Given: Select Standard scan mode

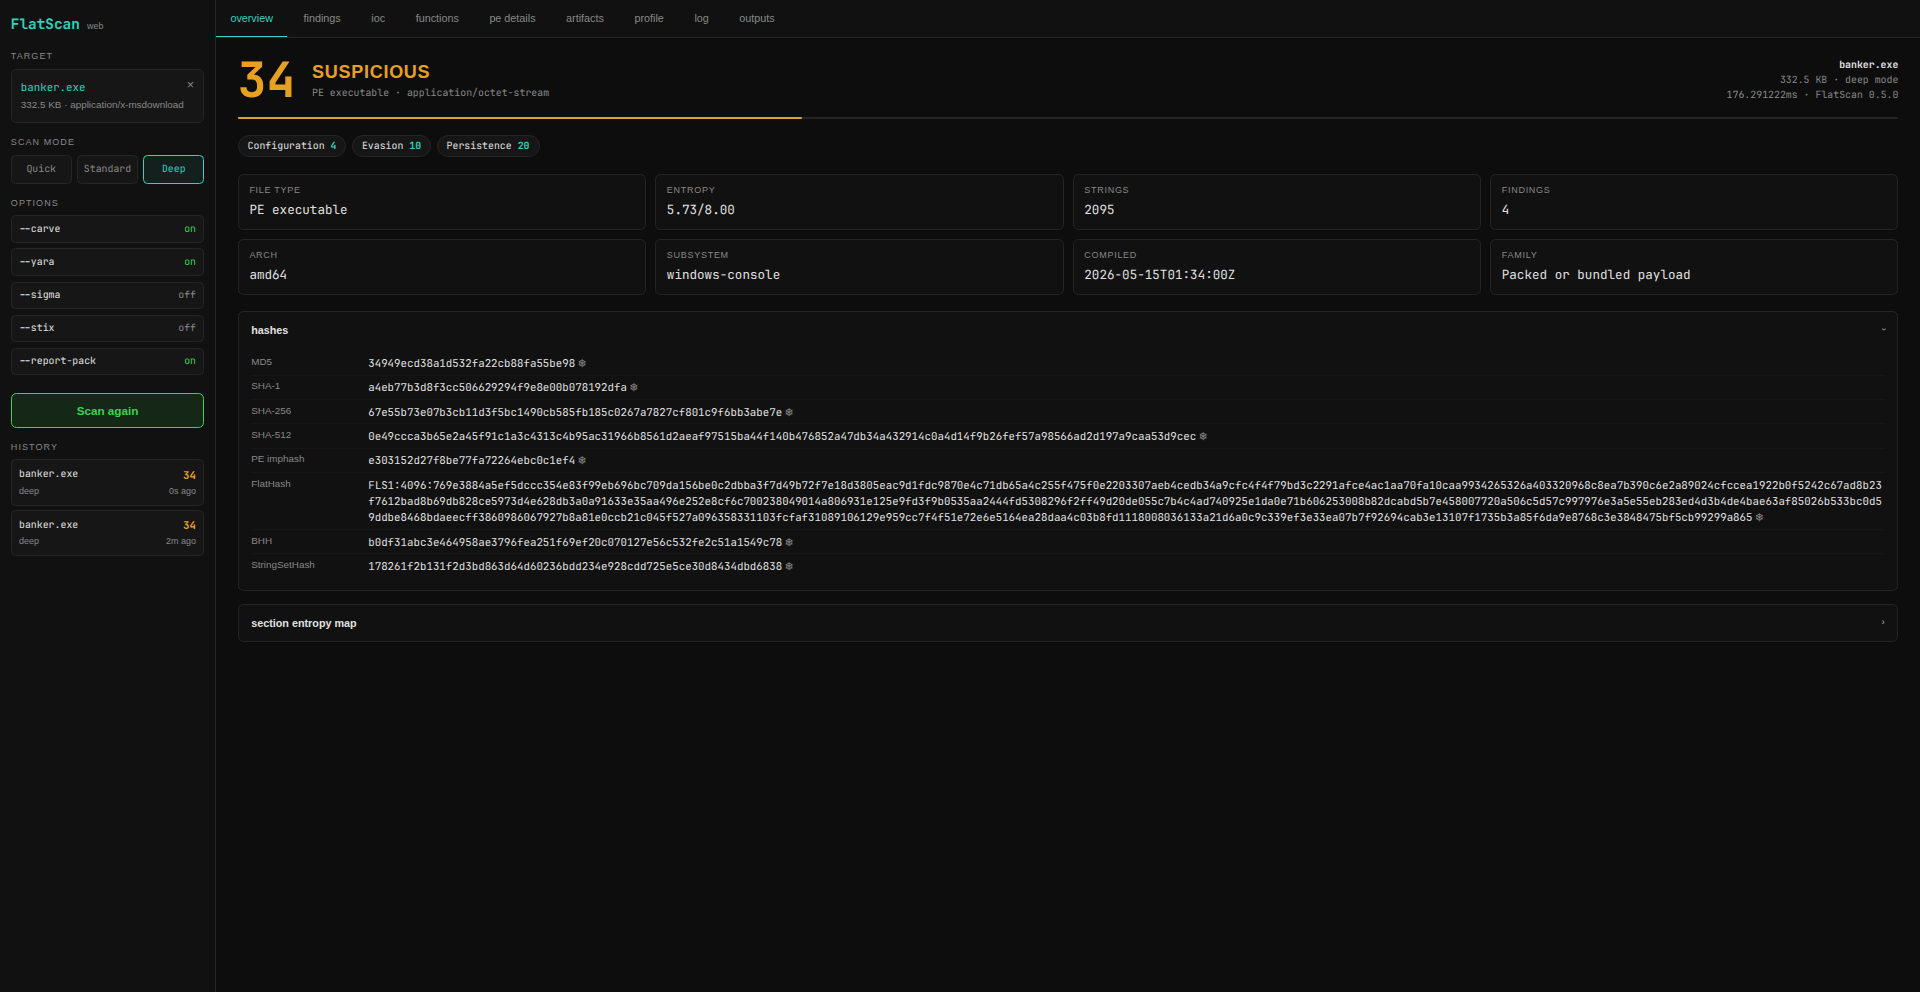Looking at the screenshot, I should tap(107, 169).
